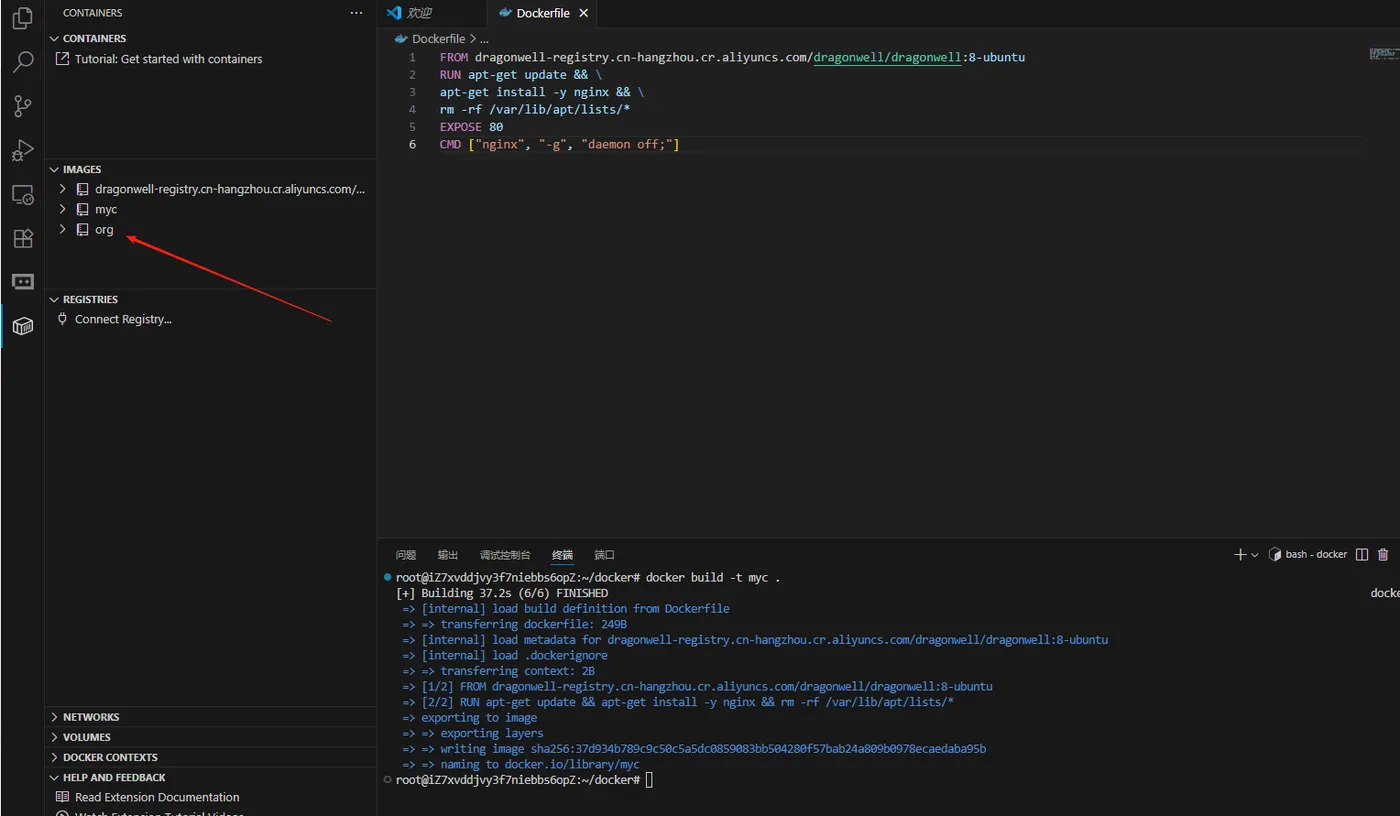Click the 'docker build -t myc .' terminal command

[713, 578]
